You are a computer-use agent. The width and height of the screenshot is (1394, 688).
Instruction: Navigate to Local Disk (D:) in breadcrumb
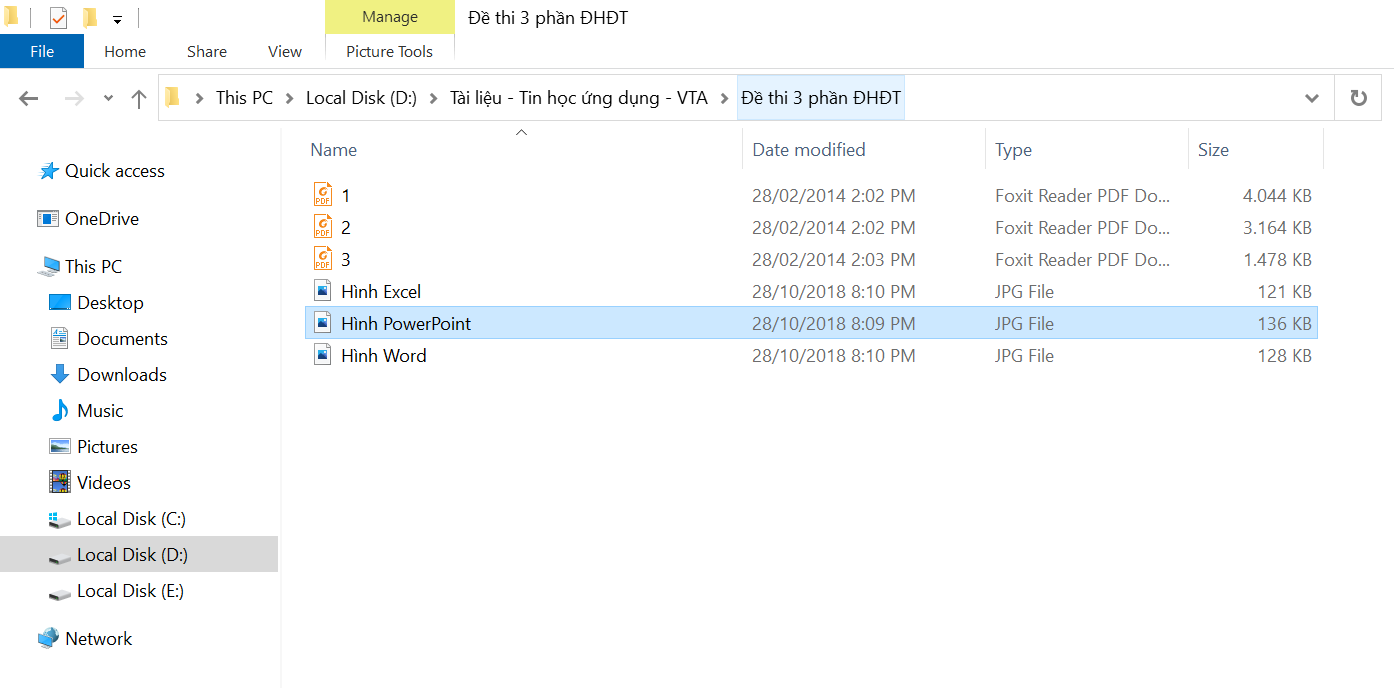point(361,98)
